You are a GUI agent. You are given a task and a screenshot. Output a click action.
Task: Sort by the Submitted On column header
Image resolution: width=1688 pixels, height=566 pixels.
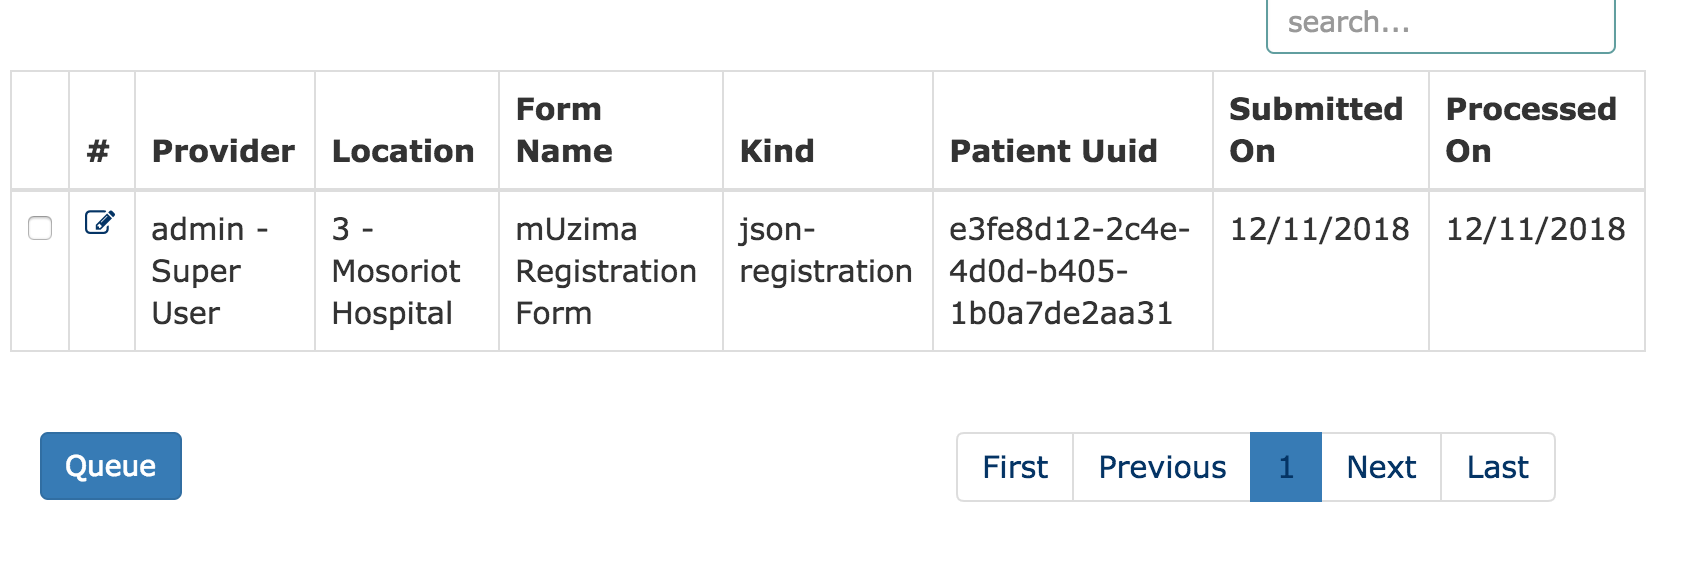1316,130
